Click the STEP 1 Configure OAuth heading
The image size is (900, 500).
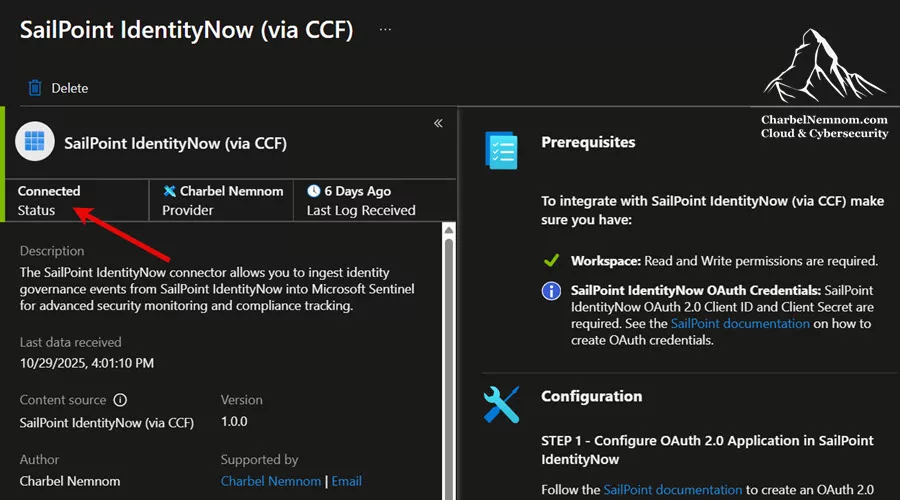coord(707,450)
